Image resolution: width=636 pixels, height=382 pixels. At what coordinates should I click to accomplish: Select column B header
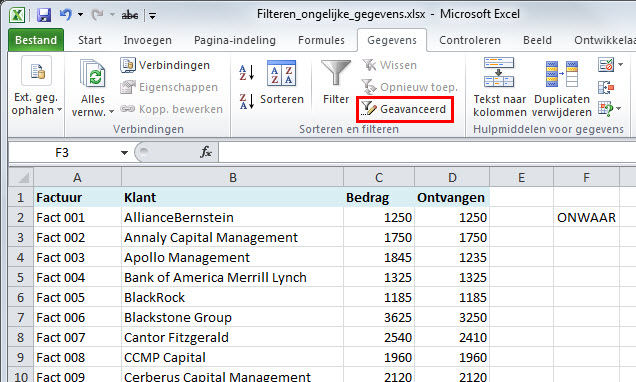click(232, 177)
